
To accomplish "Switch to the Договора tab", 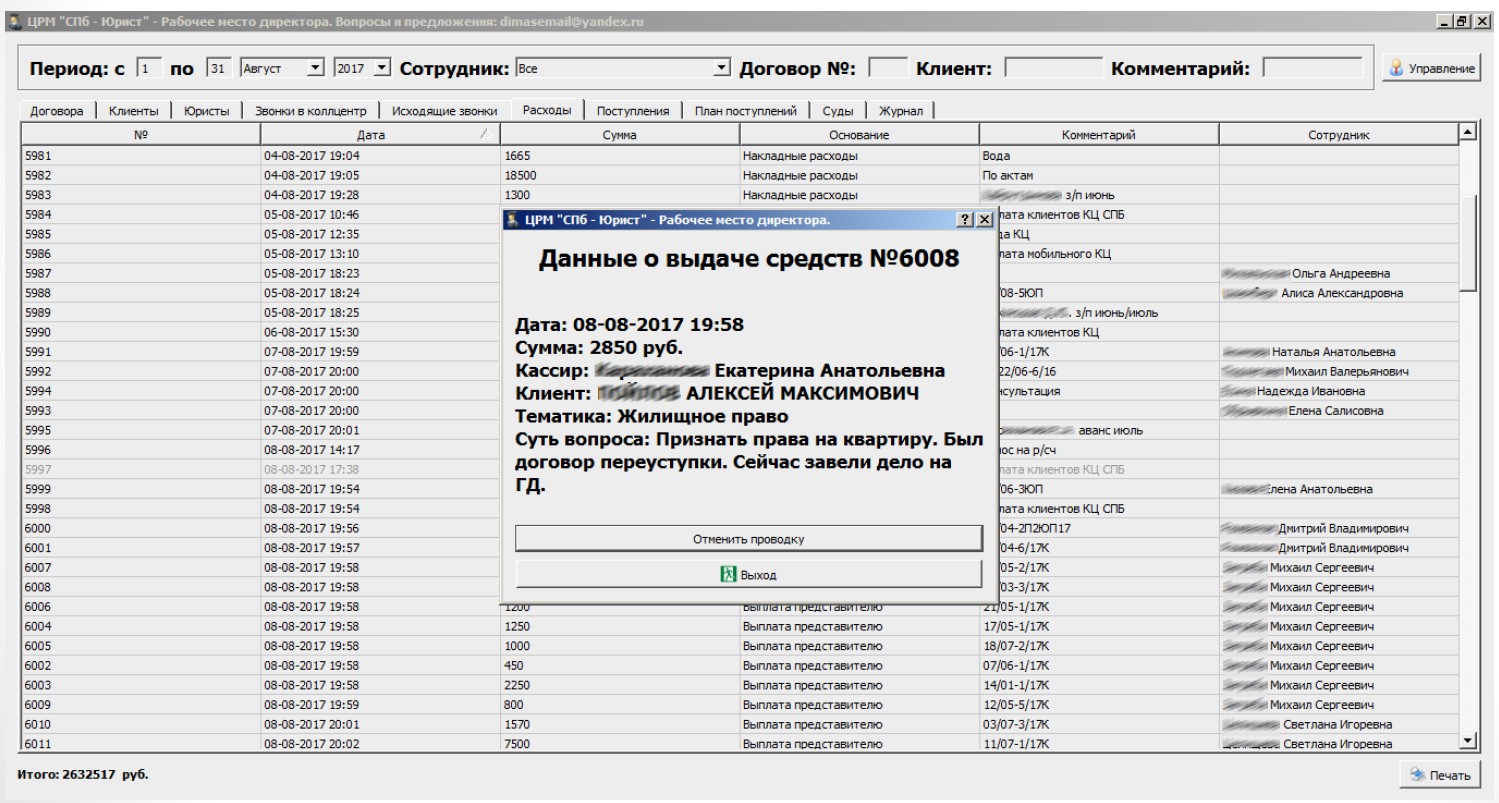I will [58, 112].
